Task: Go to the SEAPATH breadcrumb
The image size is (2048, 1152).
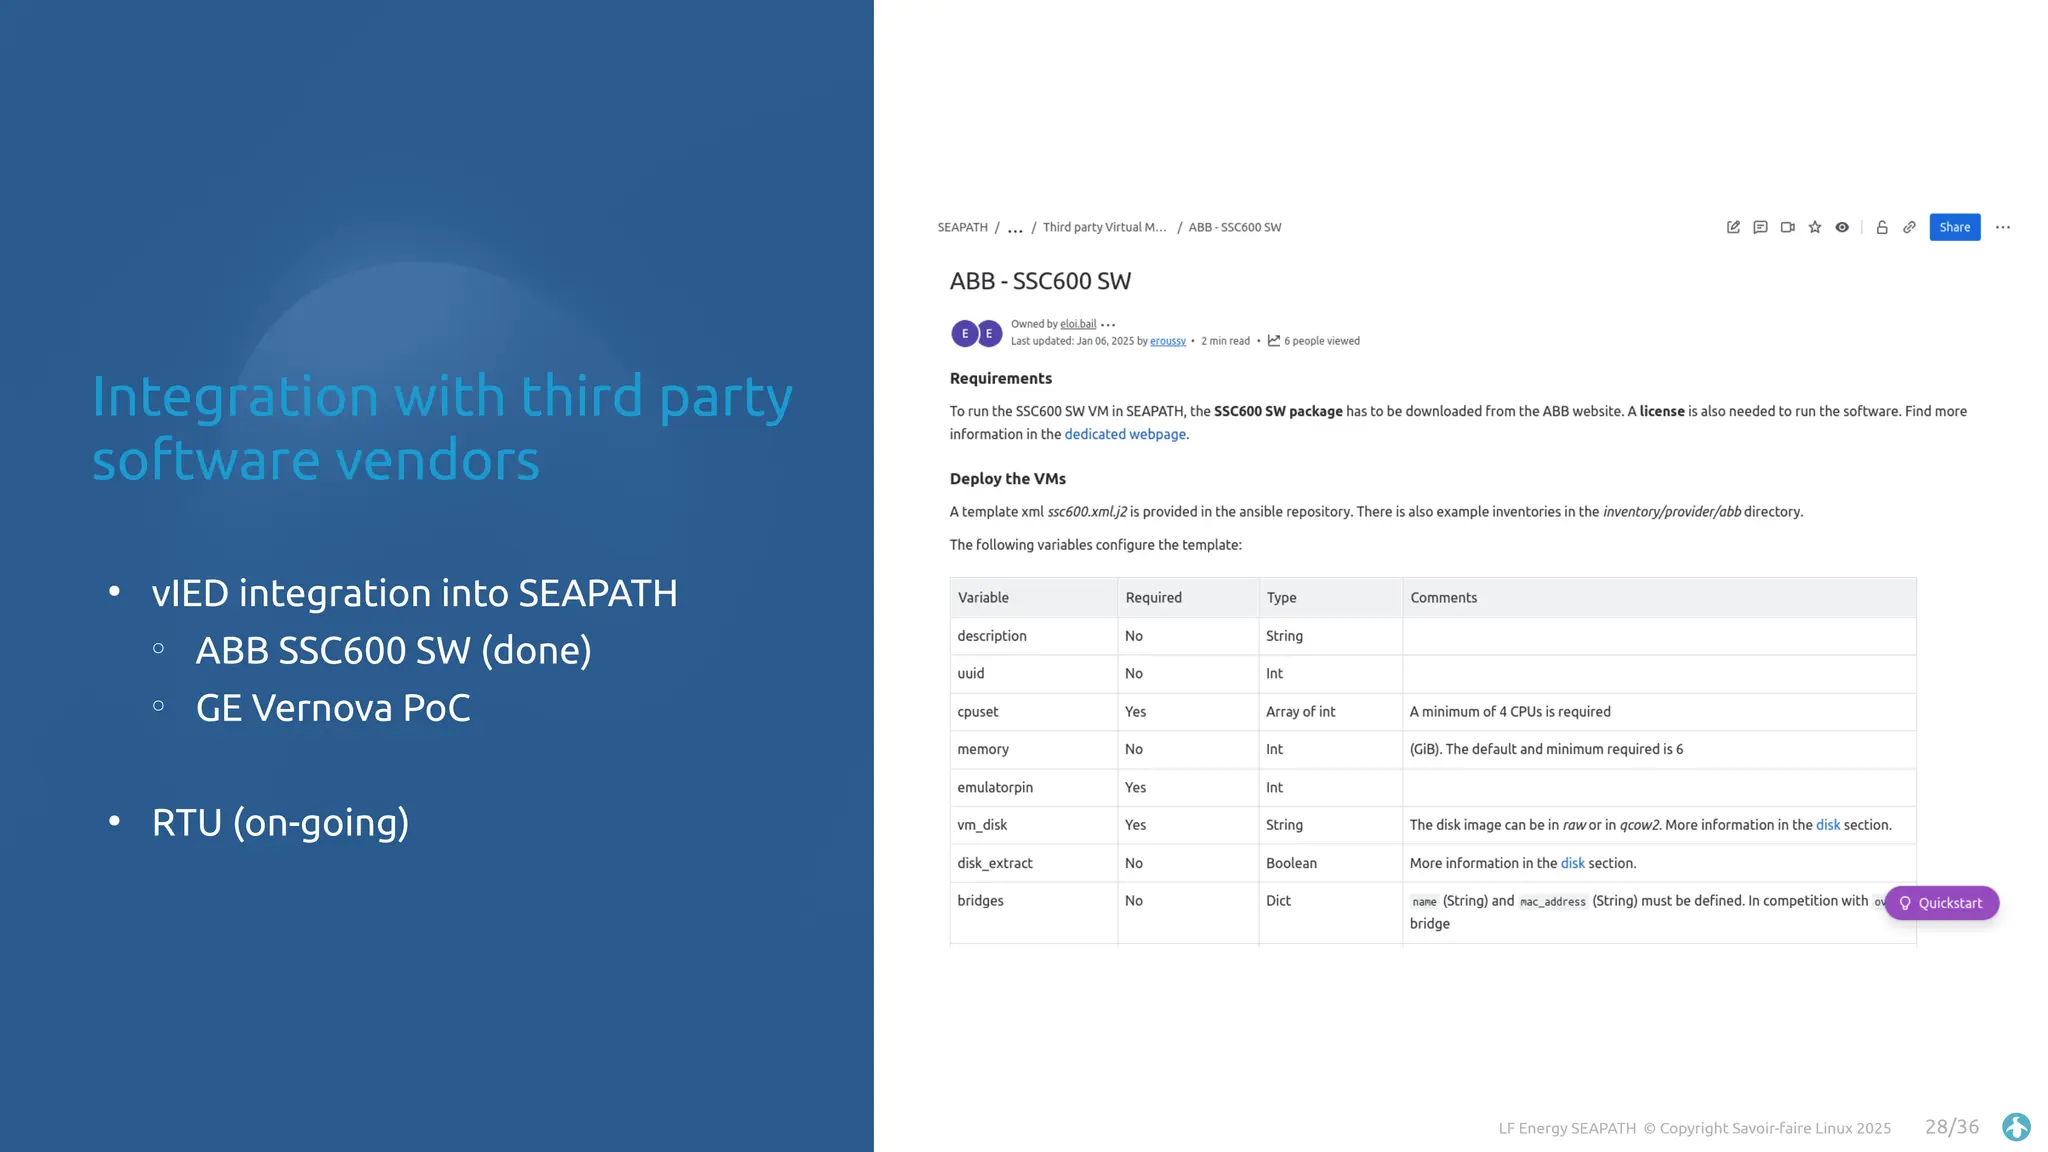Action: tap(962, 227)
